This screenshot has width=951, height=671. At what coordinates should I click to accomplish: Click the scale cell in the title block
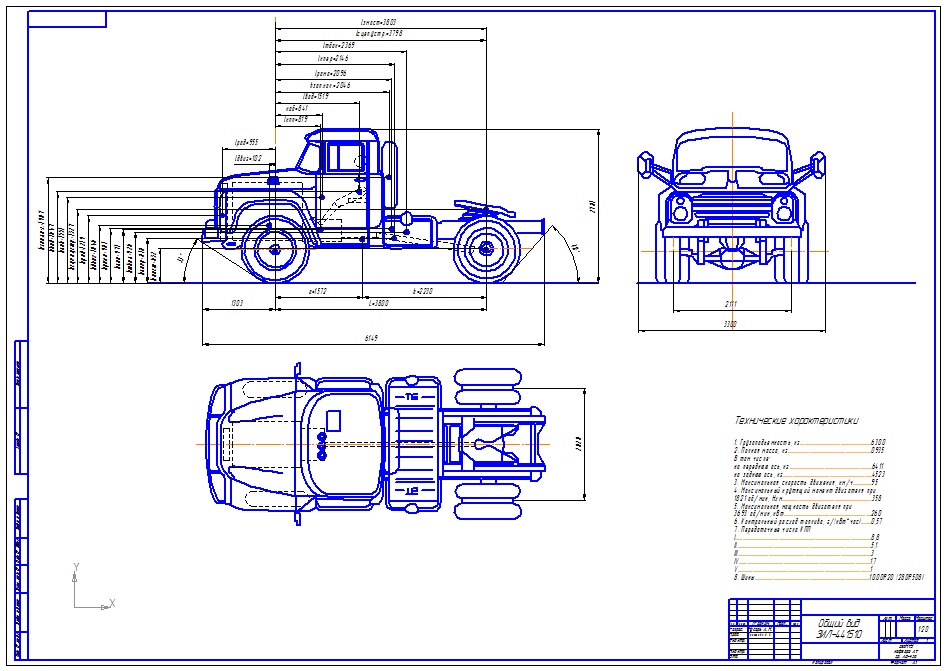point(924,629)
